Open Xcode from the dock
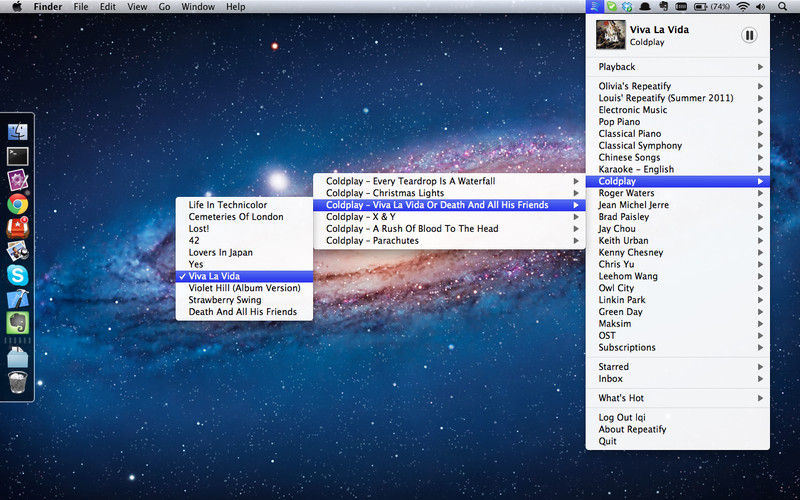 [x=17, y=299]
